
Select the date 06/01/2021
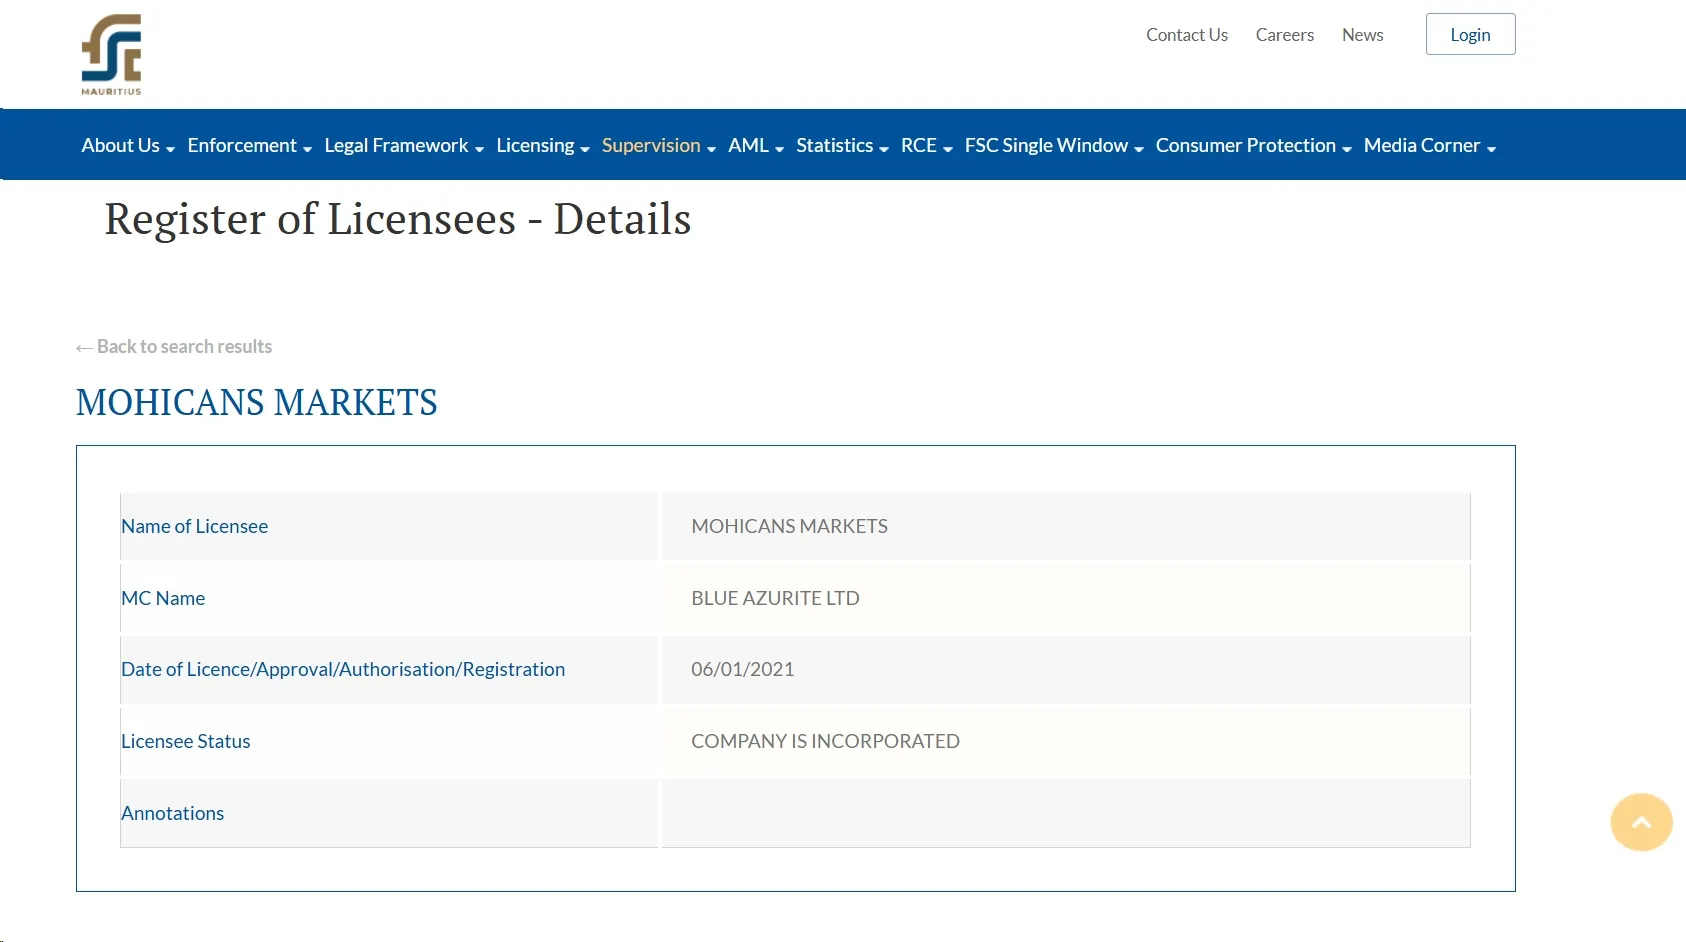(x=743, y=670)
